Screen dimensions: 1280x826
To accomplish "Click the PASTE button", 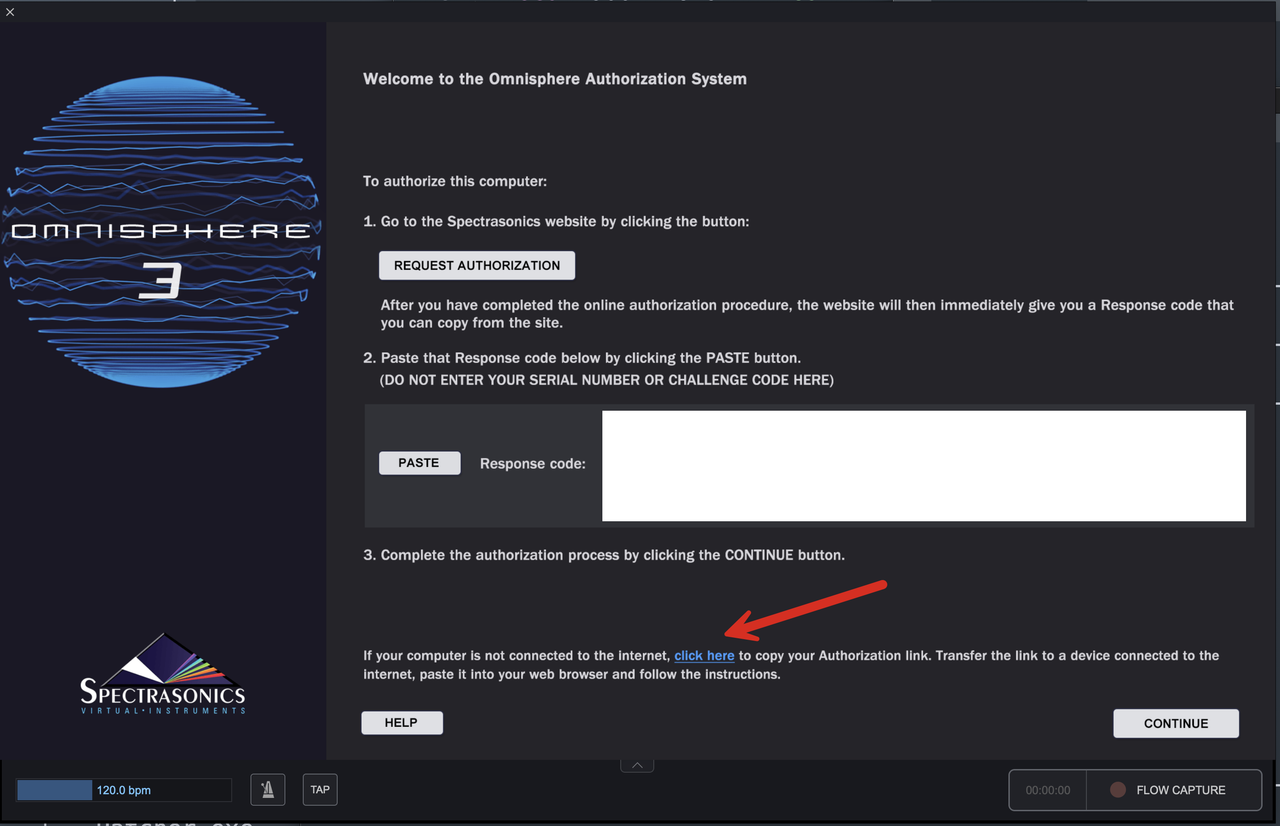I will pos(419,463).
